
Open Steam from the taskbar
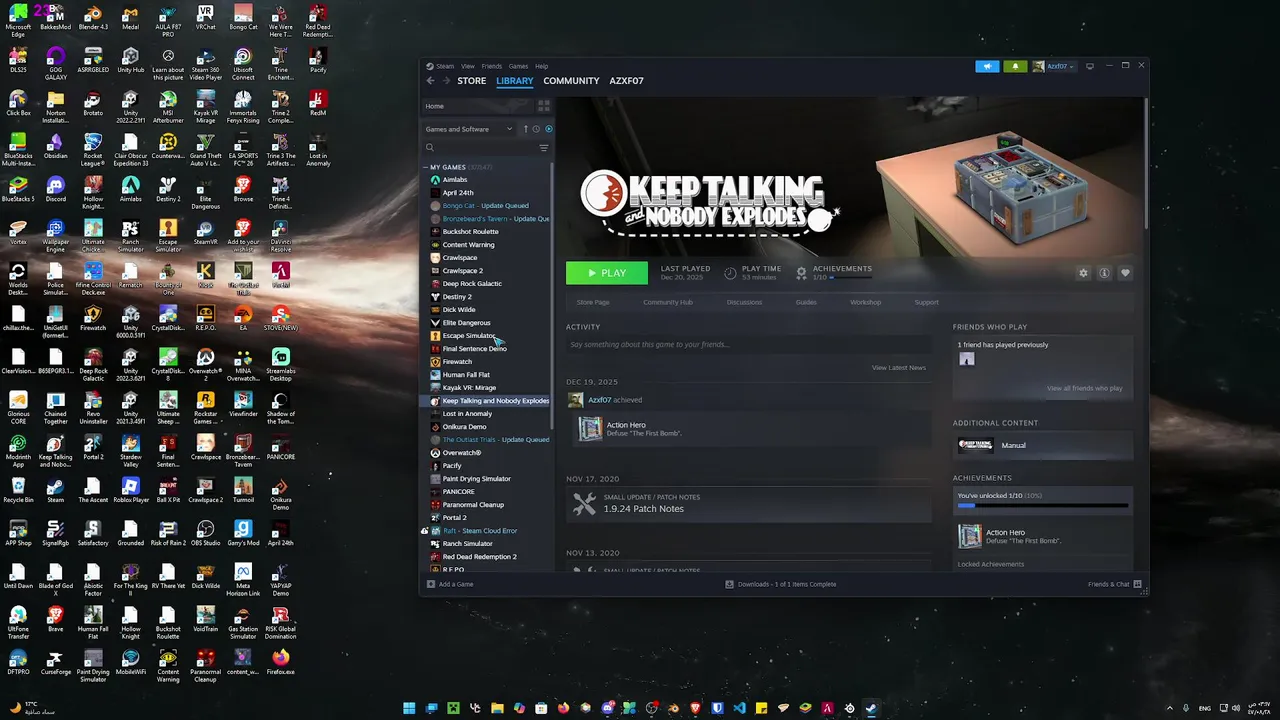[x=871, y=708]
